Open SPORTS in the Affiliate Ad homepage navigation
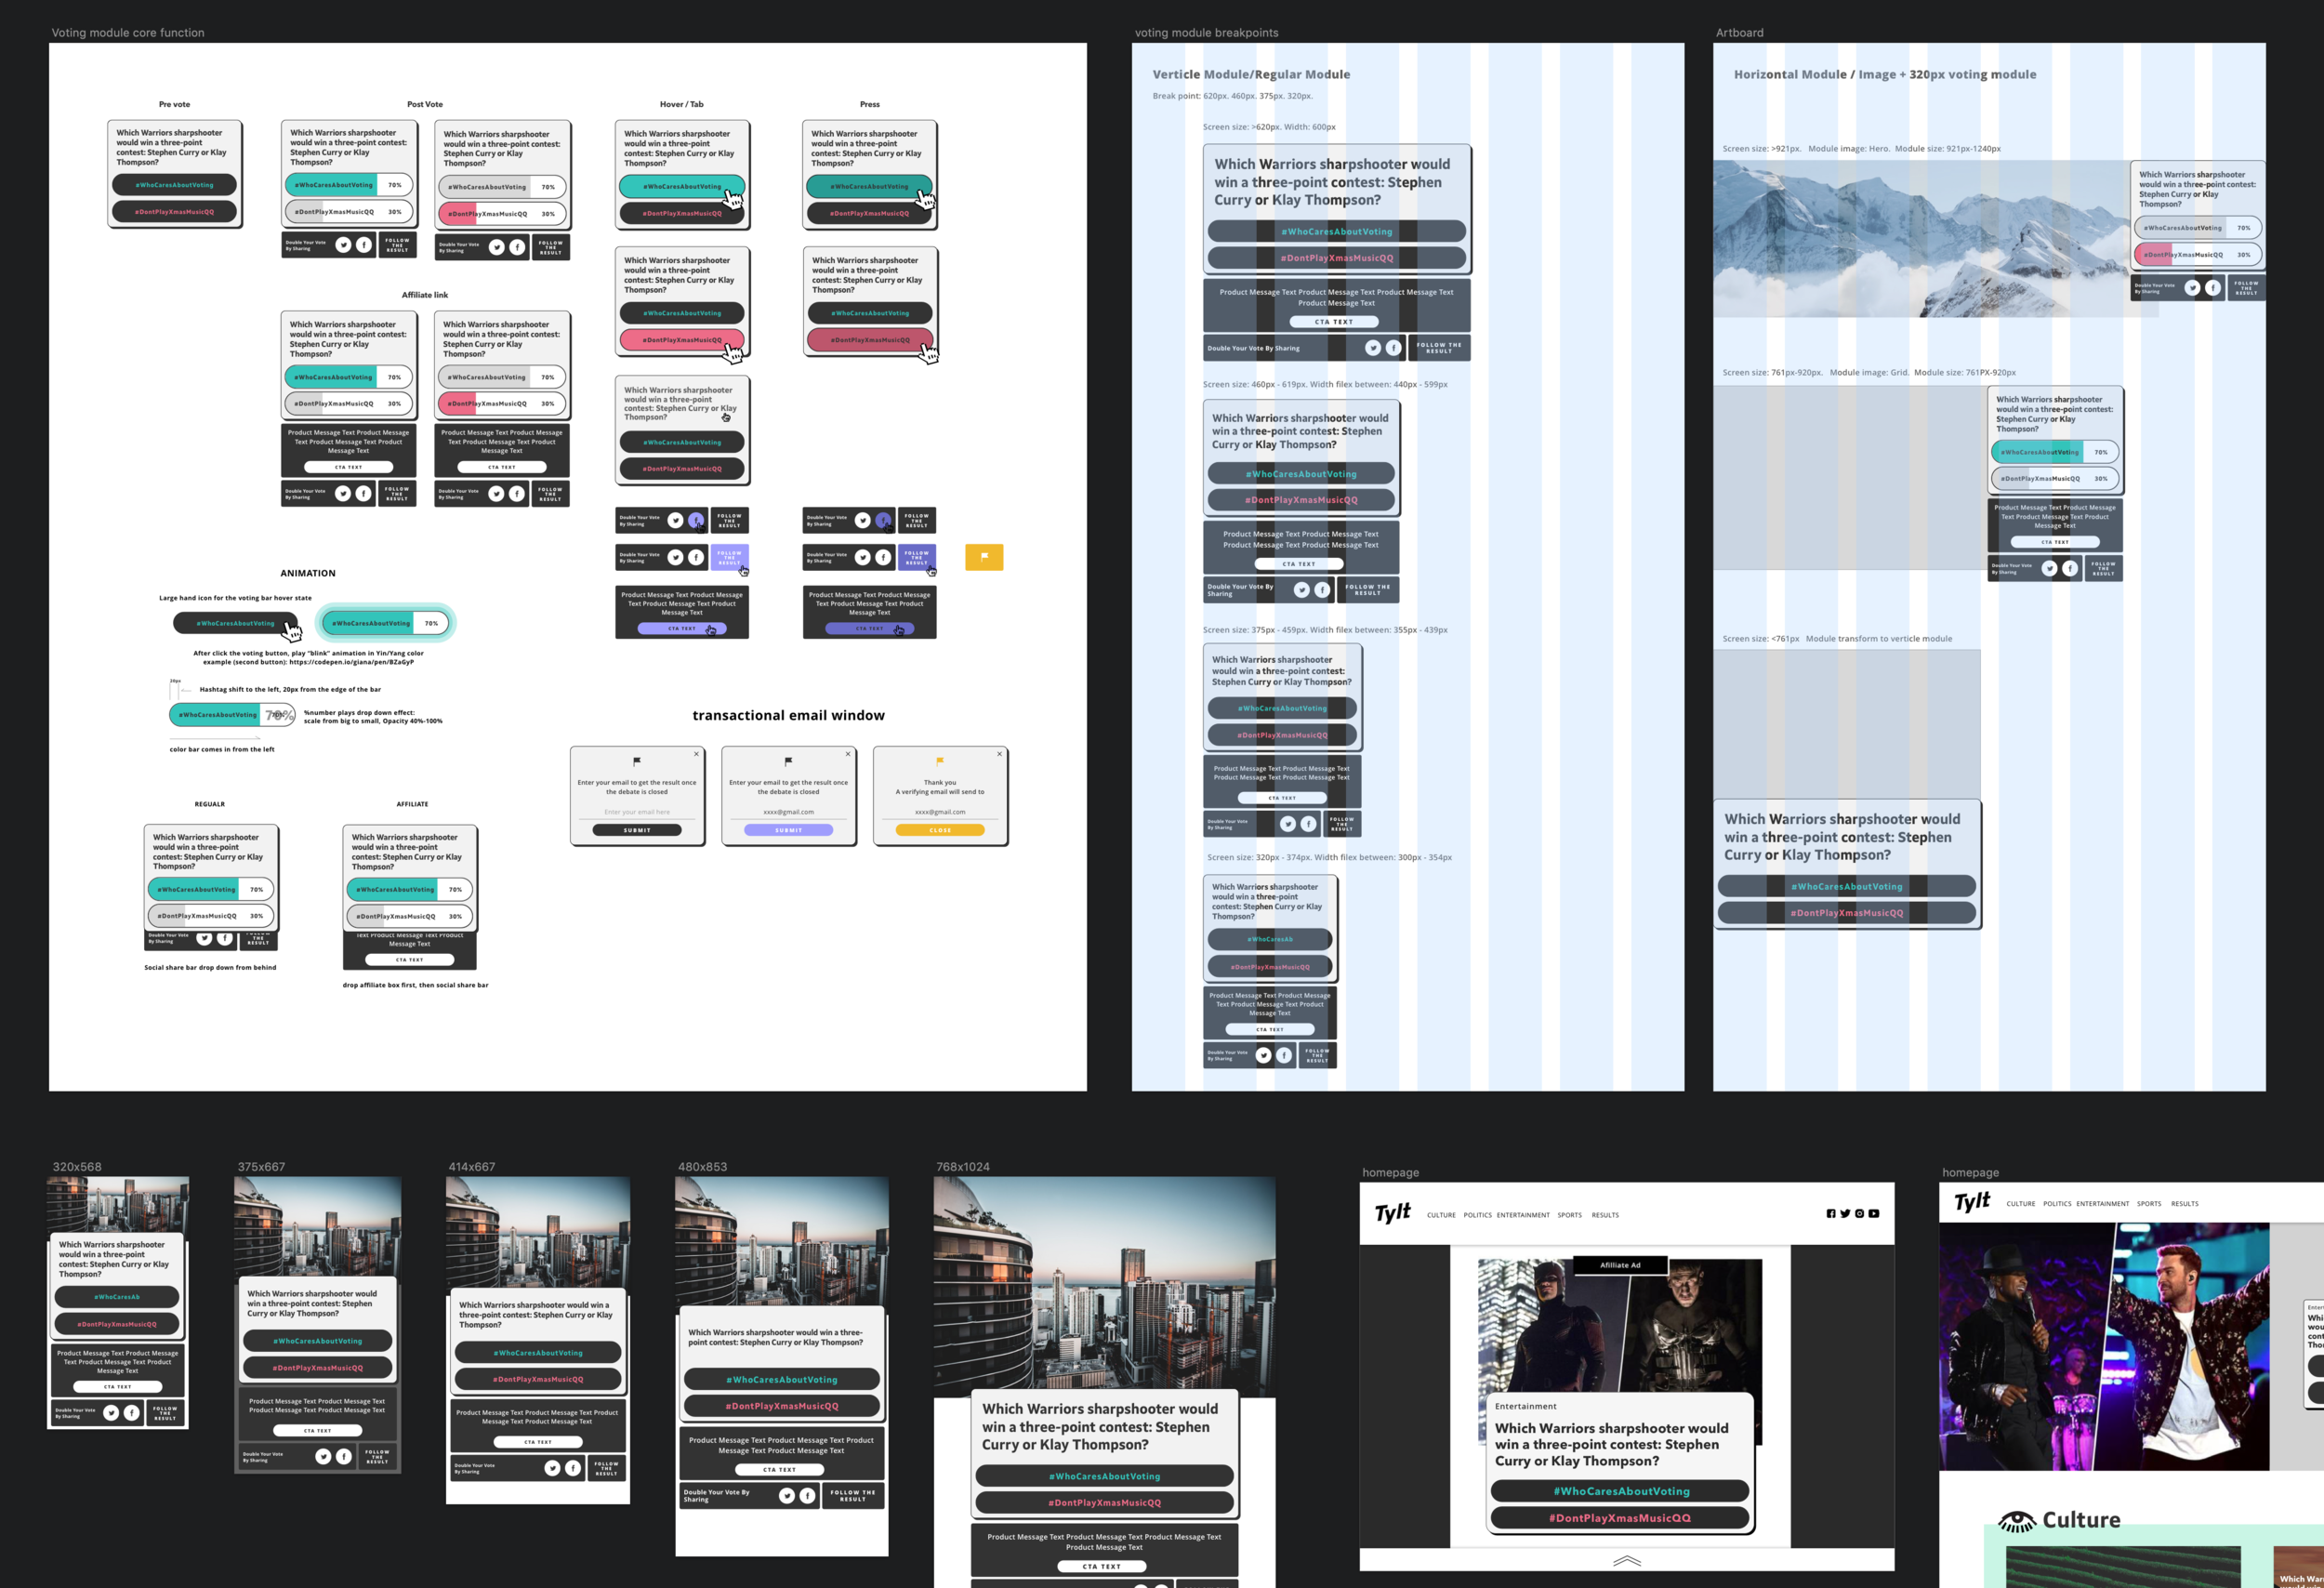 [x=1569, y=1215]
